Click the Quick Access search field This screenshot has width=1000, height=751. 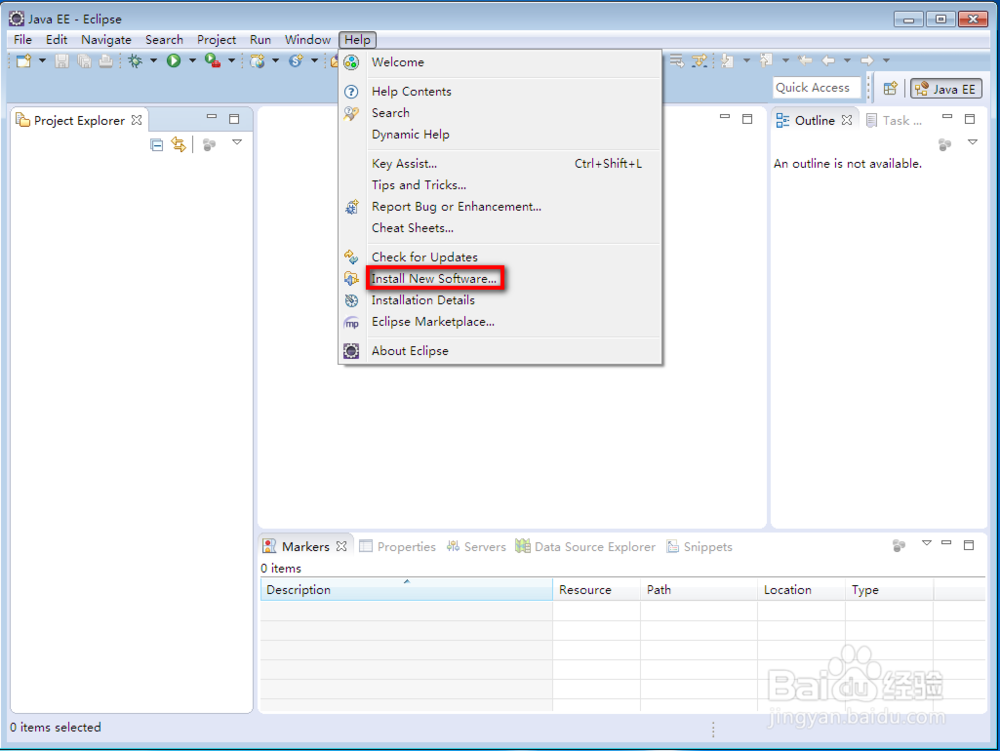pyautogui.click(x=816, y=88)
